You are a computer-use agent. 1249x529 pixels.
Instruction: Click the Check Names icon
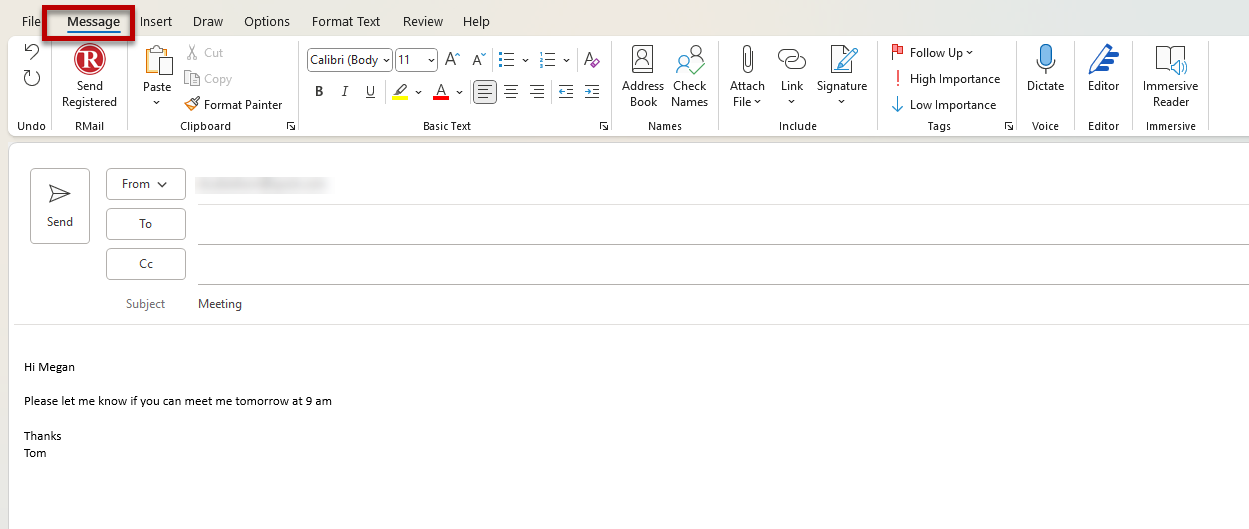689,62
